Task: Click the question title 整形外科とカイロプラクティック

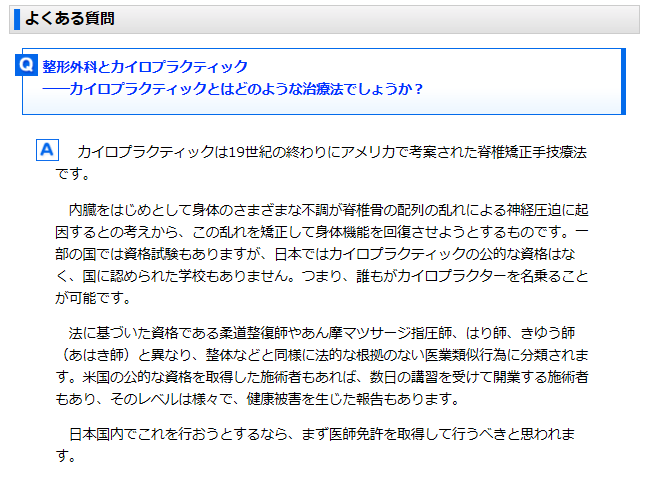Action: point(145,67)
